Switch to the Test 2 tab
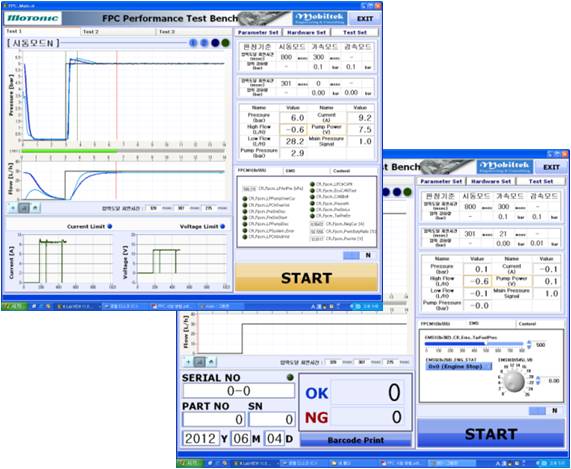571x469 pixels. 117,32
